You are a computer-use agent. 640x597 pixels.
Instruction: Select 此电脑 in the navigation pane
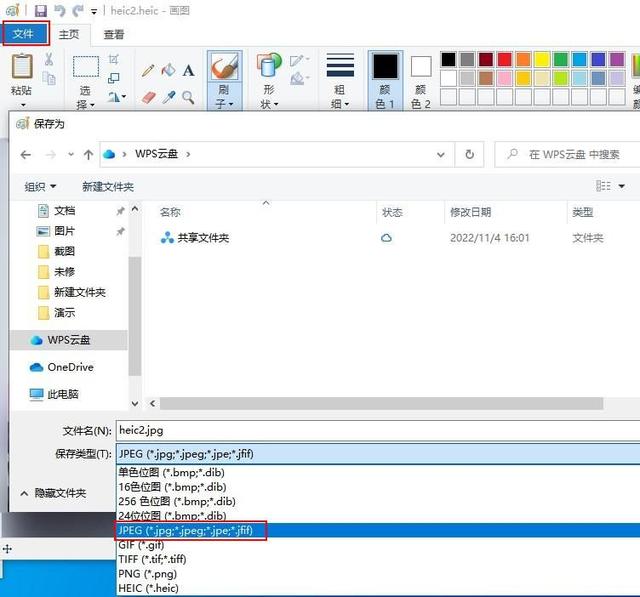62,394
